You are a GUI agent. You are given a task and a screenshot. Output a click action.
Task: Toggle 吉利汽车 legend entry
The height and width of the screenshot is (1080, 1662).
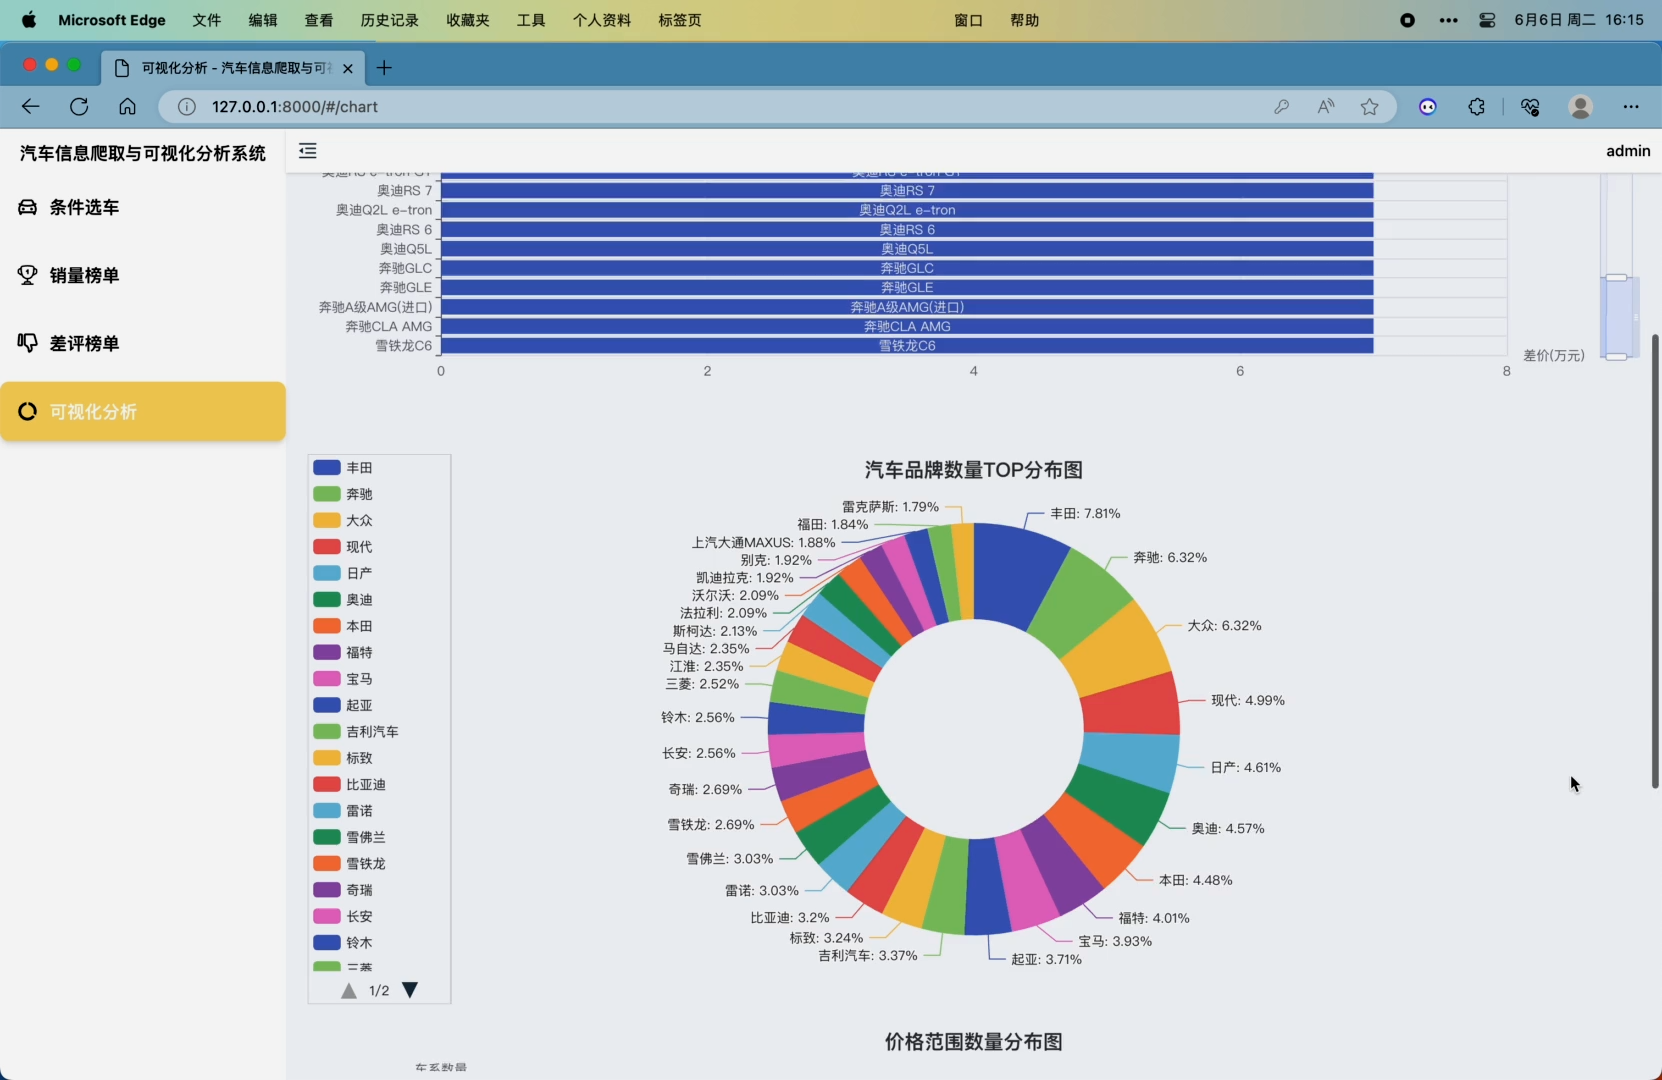(x=356, y=731)
